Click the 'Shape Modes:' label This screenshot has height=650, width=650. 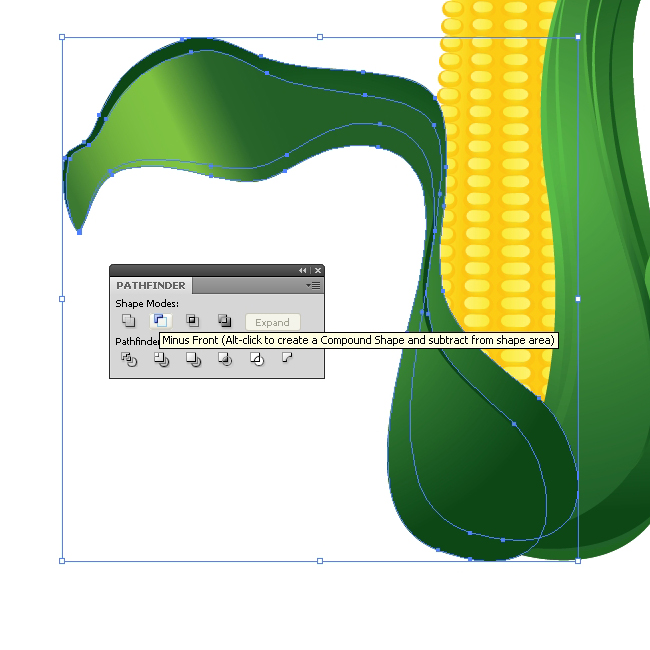(147, 304)
